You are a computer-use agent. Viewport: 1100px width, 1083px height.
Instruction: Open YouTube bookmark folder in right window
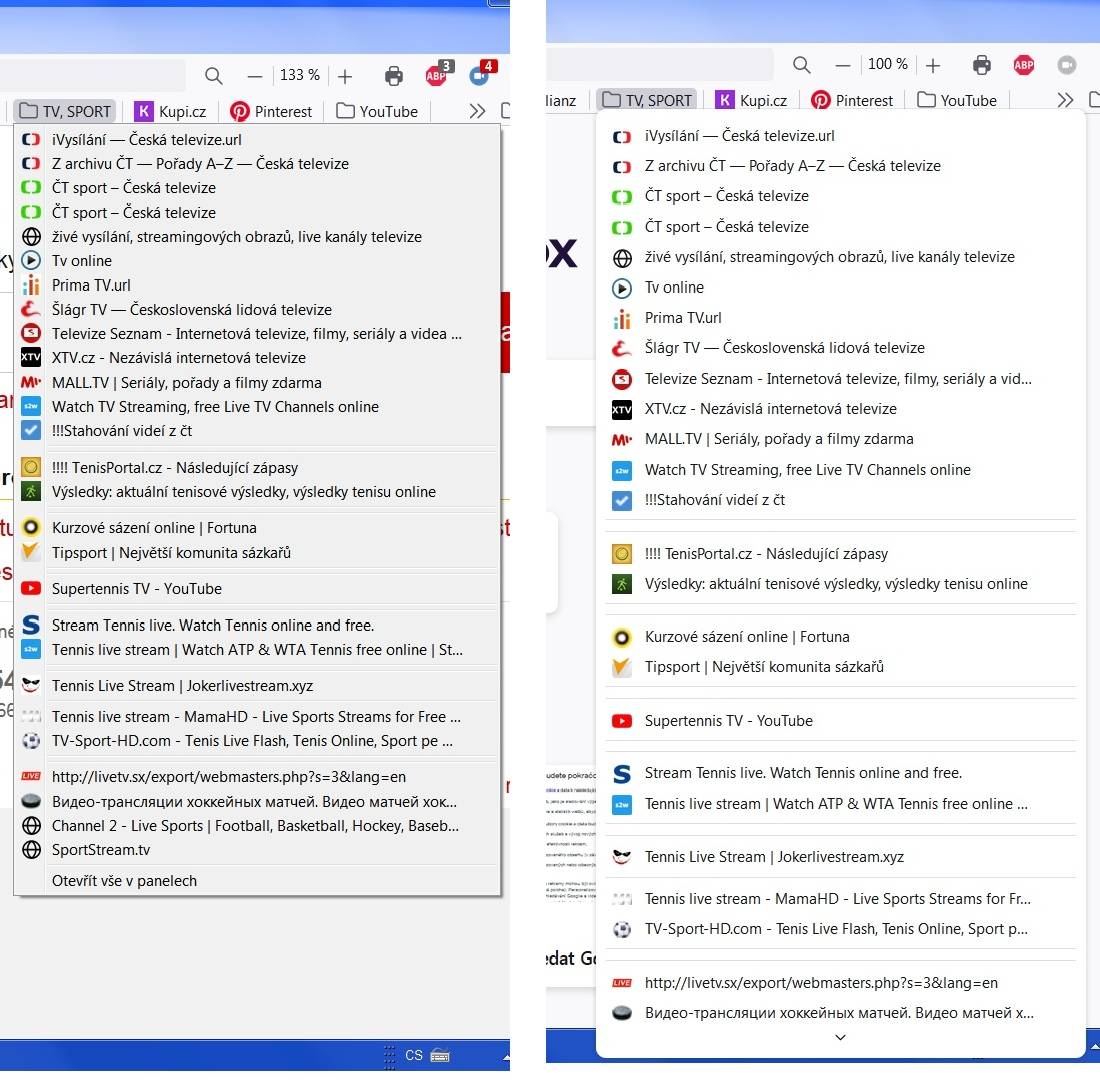coord(958,100)
